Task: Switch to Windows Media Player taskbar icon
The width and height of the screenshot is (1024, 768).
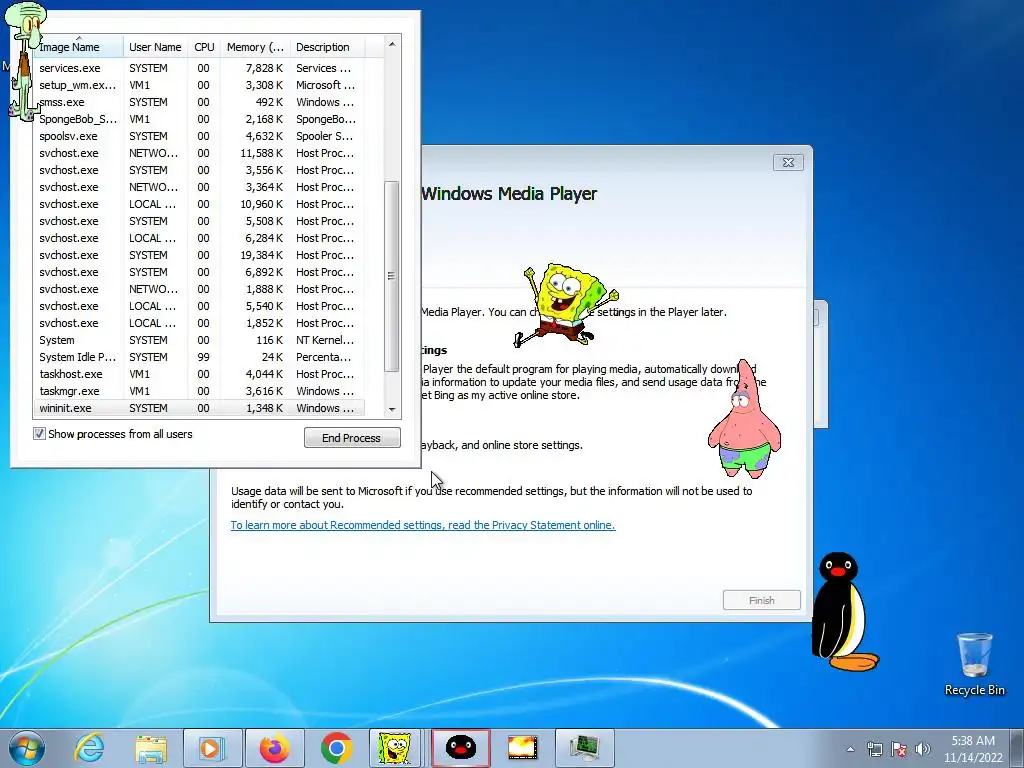Action: point(212,748)
